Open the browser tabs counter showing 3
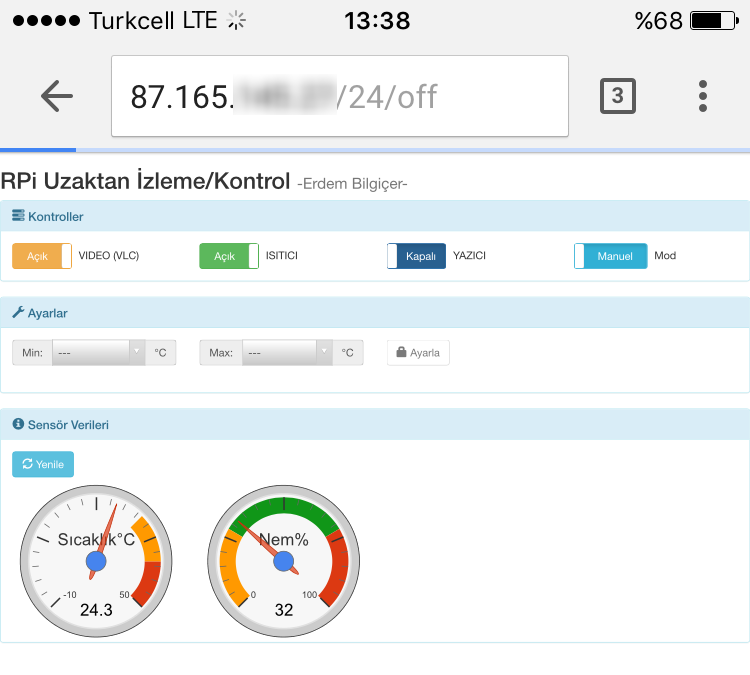 [617, 96]
